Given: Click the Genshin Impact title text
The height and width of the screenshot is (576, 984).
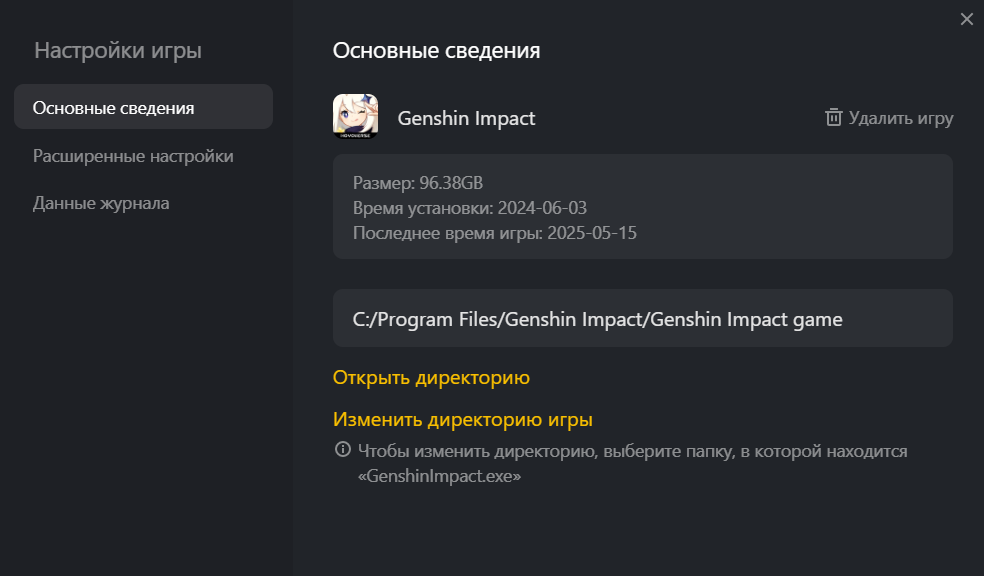Looking at the screenshot, I should point(466,117).
